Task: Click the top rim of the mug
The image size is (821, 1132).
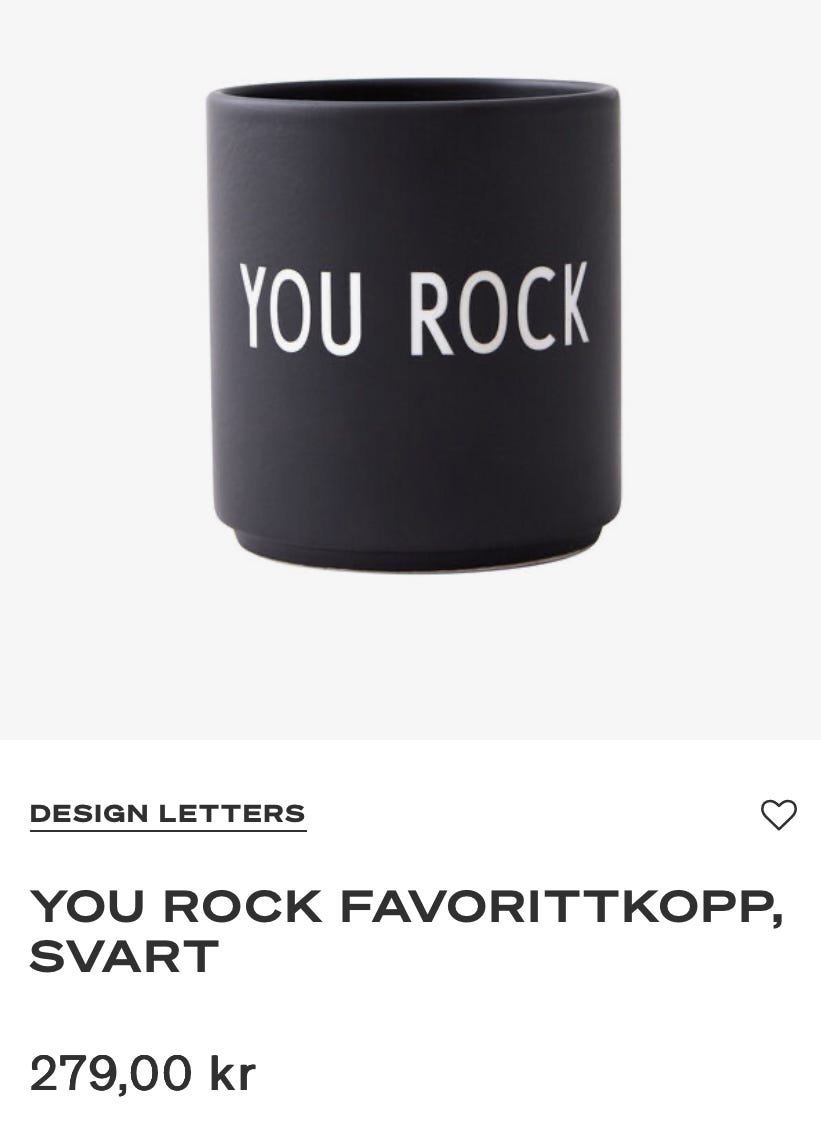Action: [x=413, y=91]
